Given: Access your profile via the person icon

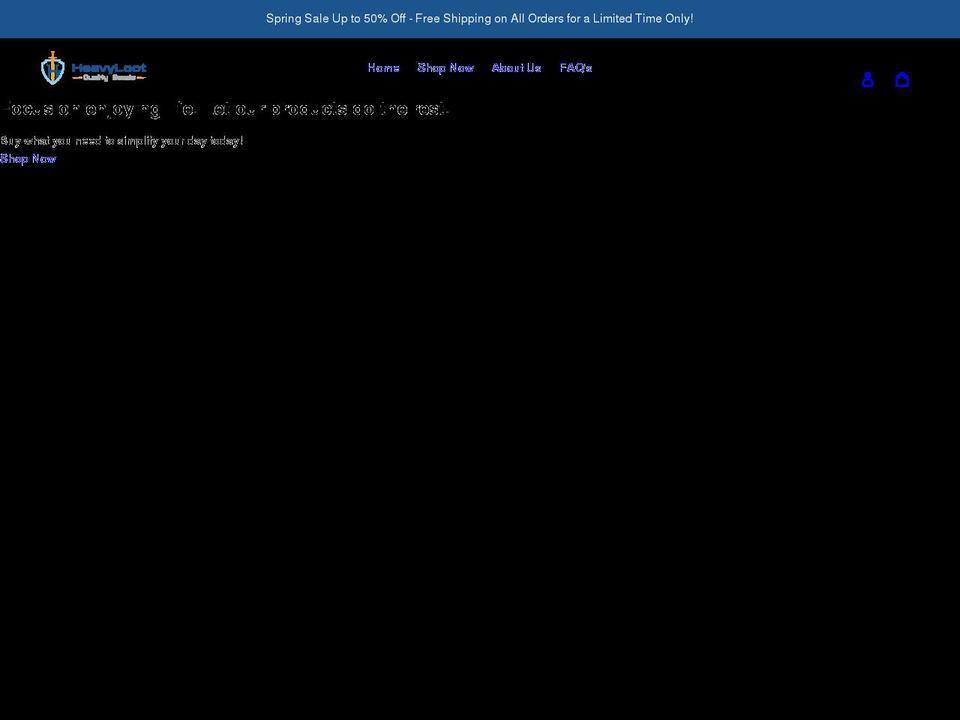Looking at the screenshot, I should click(867, 79).
